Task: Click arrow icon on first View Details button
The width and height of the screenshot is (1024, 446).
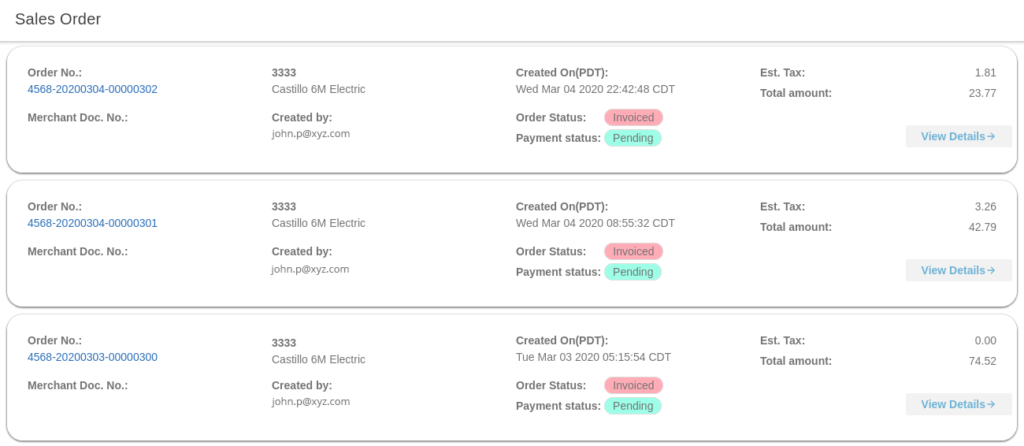Action: pyautogui.click(x=991, y=136)
